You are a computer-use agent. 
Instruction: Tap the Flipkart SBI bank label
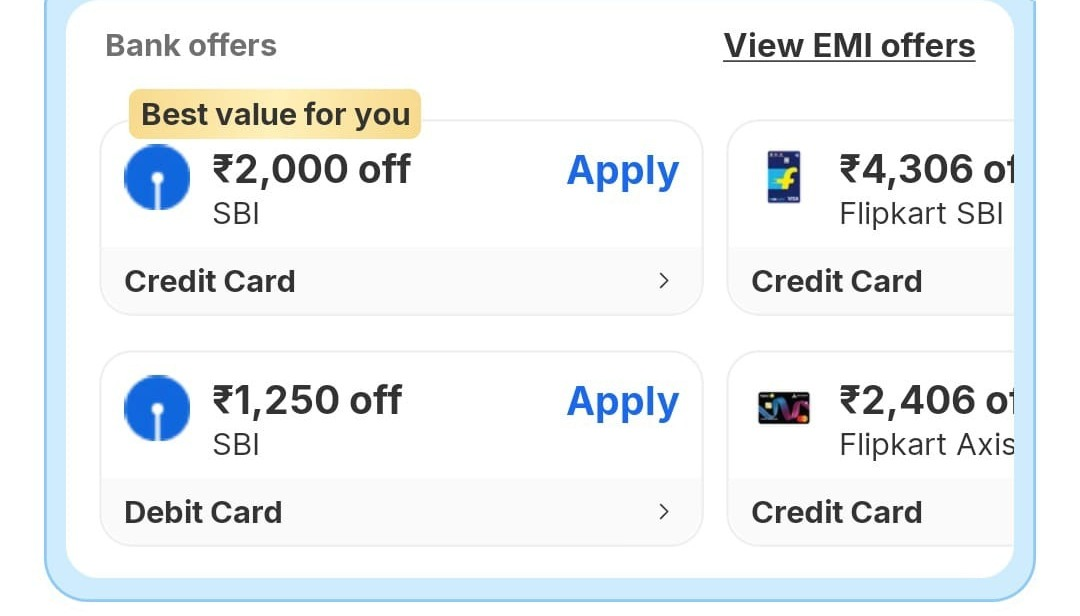pyautogui.click(x=921, y=214)
